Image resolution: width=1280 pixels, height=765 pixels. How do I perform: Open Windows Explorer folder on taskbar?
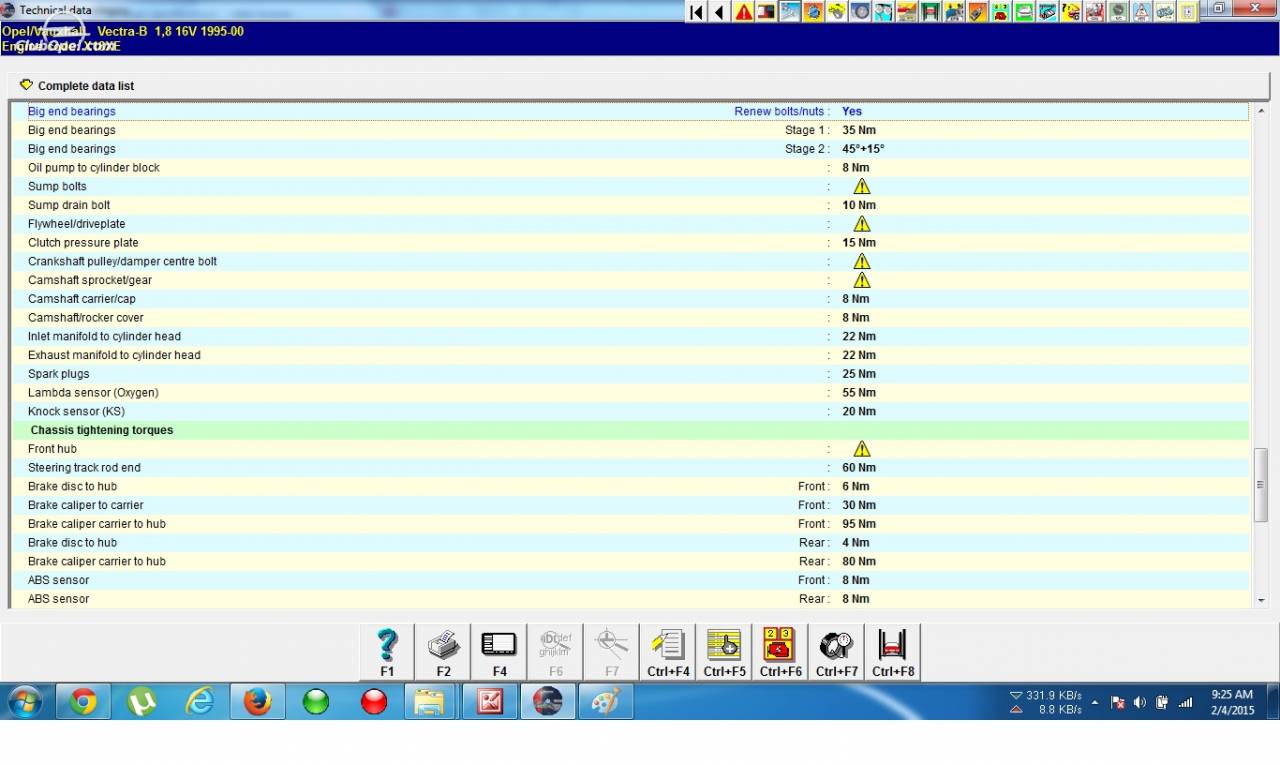pos(431,702)
